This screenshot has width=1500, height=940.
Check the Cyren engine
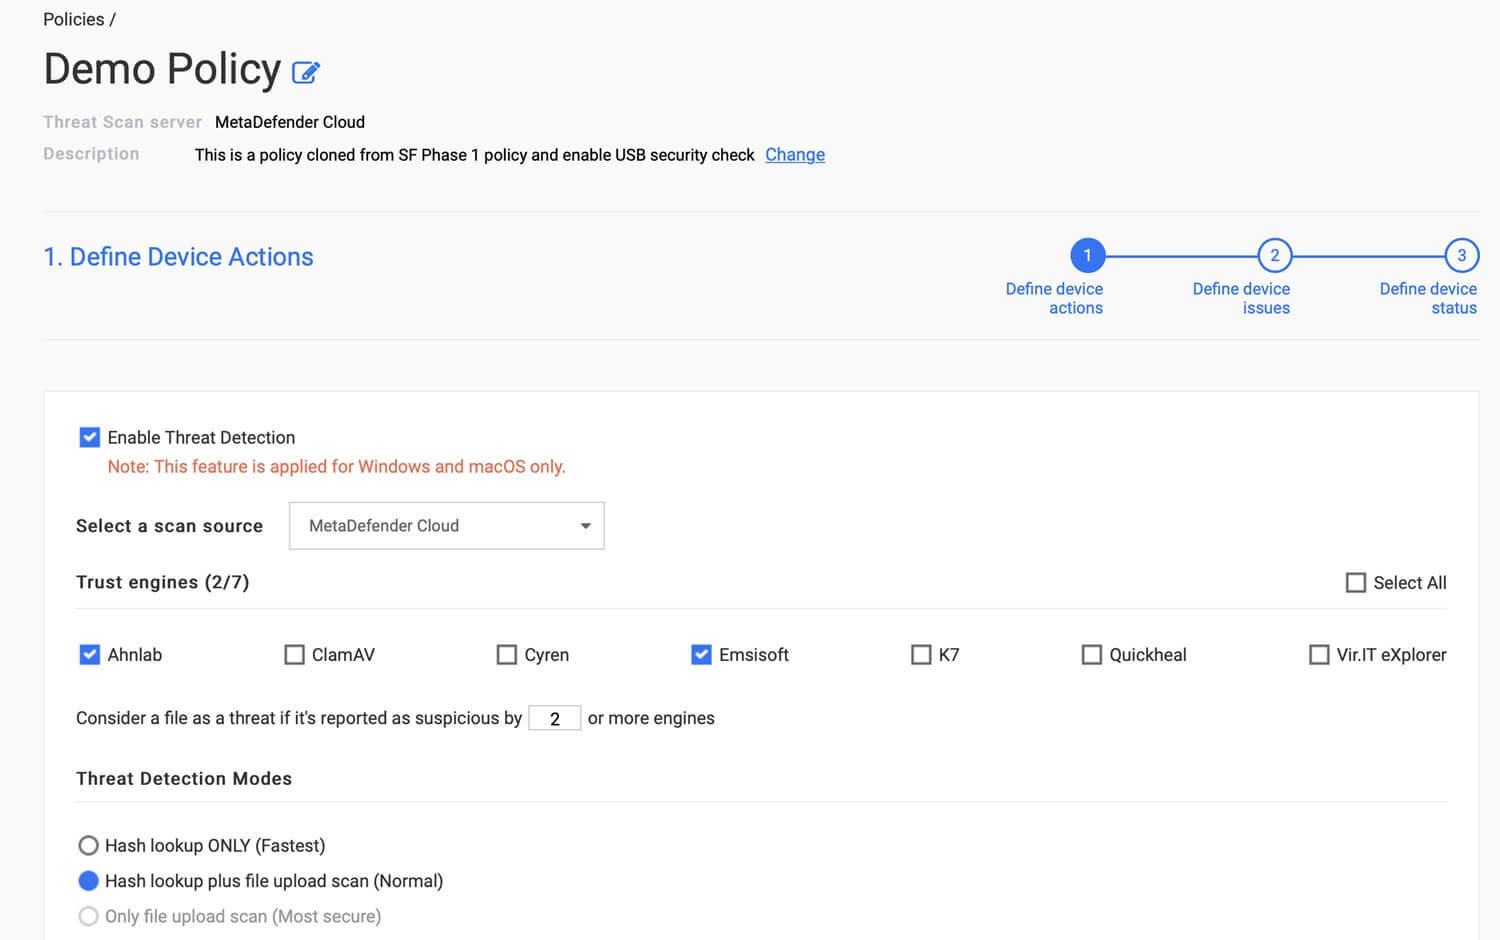[506, 654]
